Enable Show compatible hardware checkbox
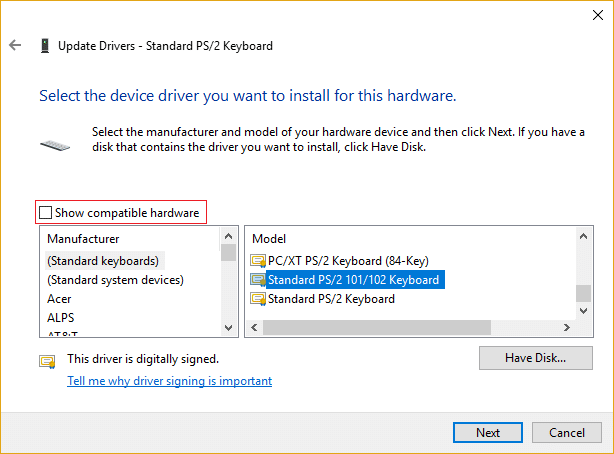Screen dimensions: 614x454 (x=45, y=212)
